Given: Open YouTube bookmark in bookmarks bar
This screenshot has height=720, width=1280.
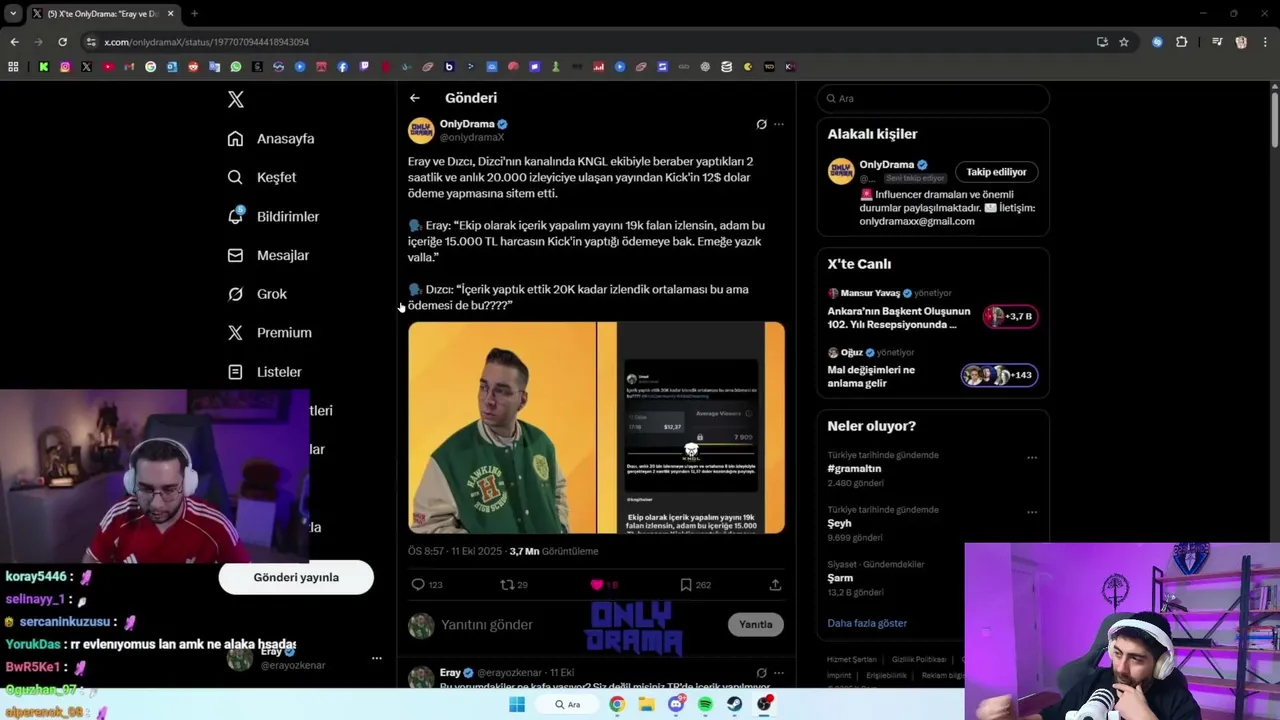Looking at the screenshot, I should (108, 67).
